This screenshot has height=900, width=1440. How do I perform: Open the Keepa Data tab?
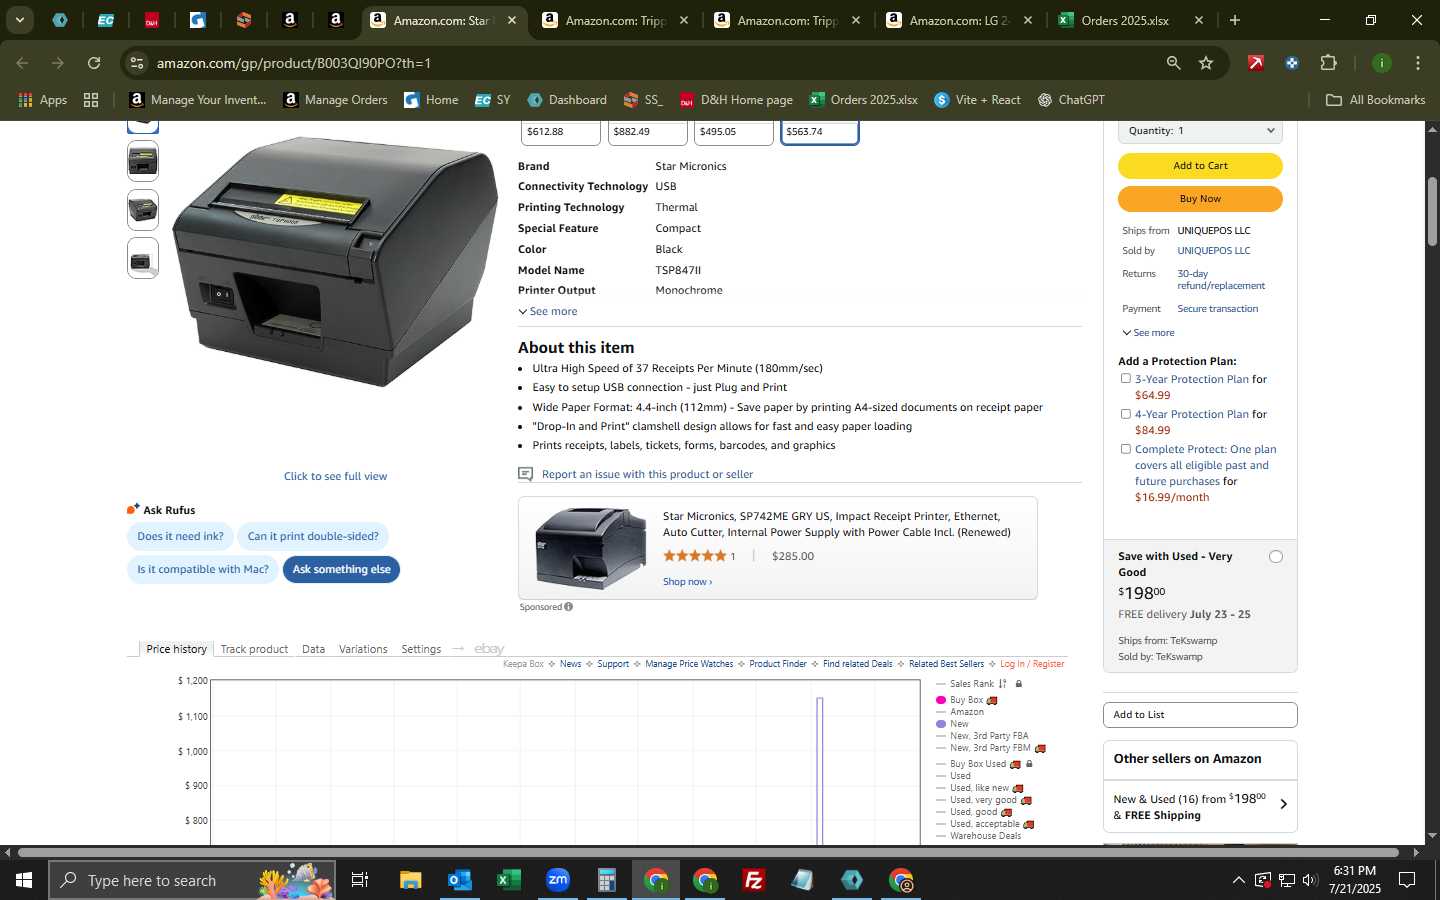(x=313, y=649)
